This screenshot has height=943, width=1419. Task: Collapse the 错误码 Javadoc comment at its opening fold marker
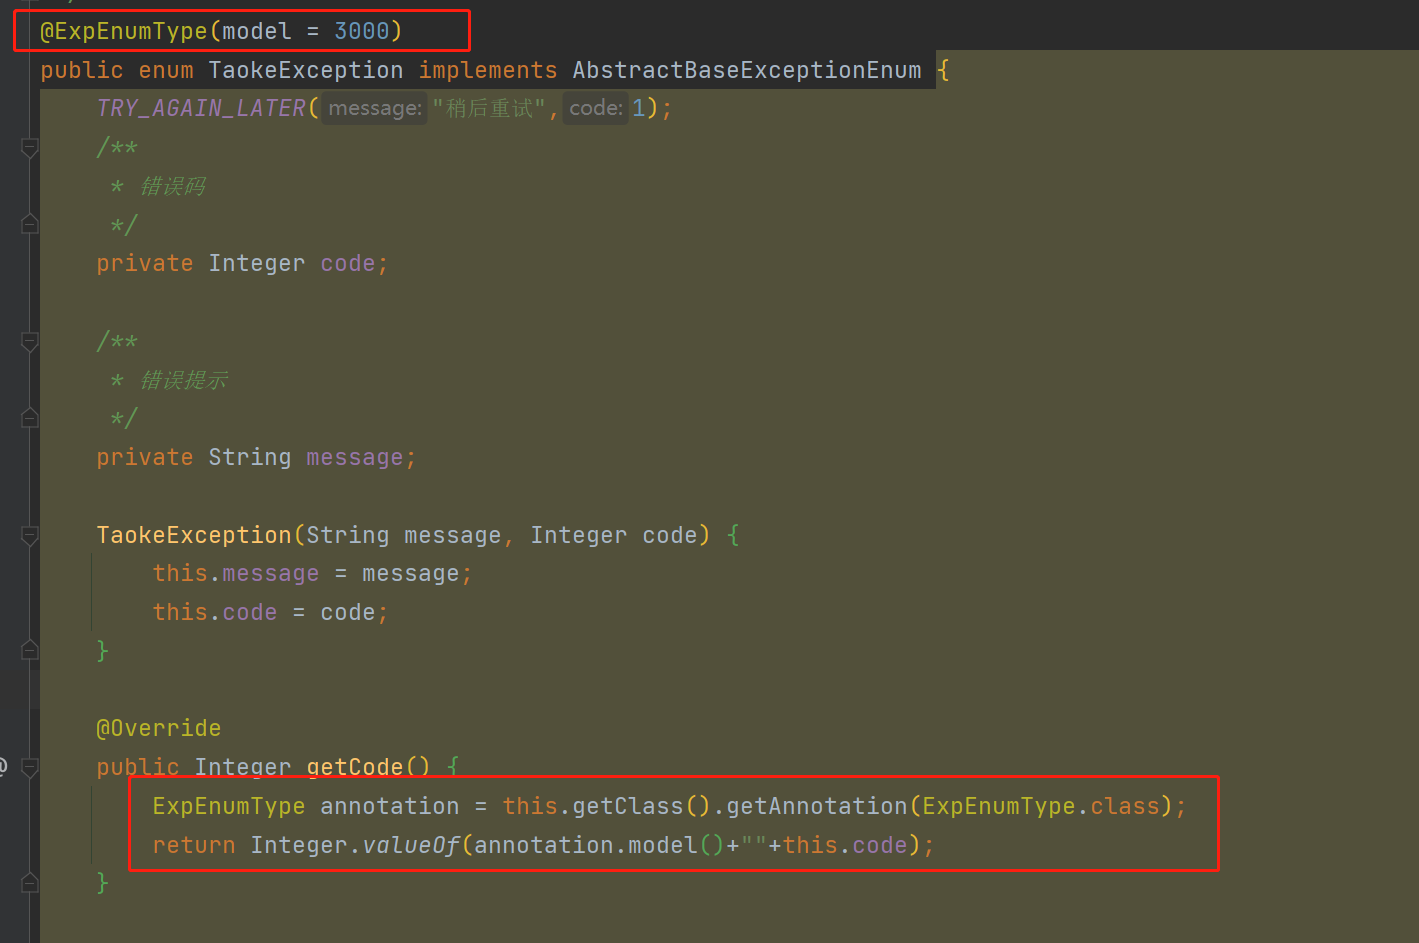[30, 148]
